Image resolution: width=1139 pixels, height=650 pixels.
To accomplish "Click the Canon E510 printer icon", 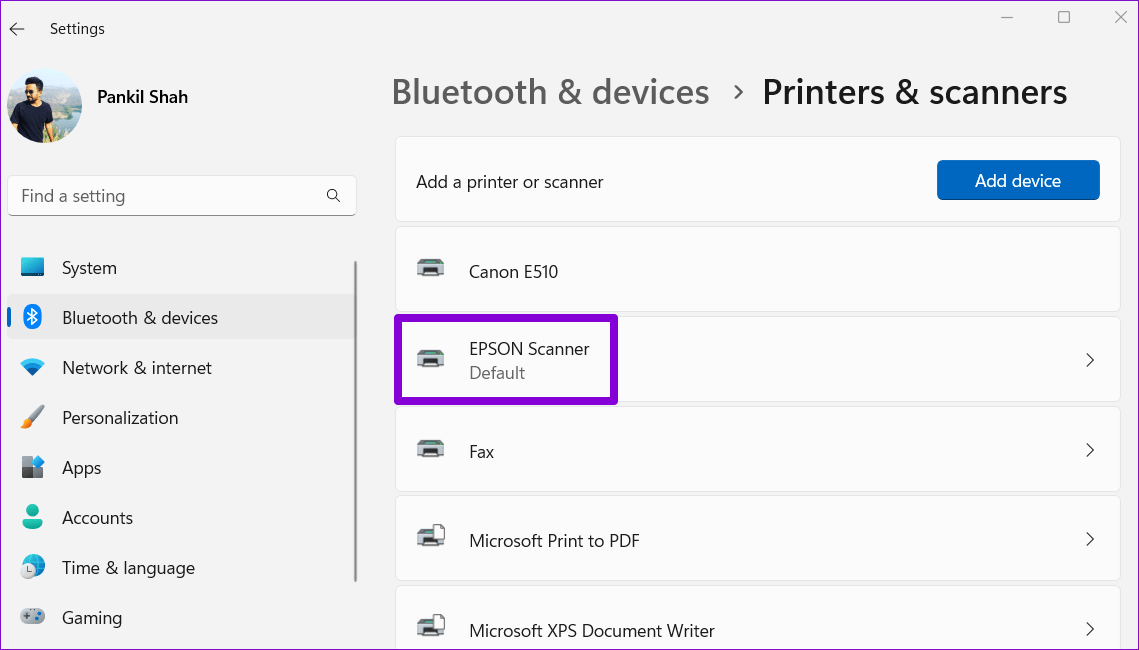I will 431,269.
